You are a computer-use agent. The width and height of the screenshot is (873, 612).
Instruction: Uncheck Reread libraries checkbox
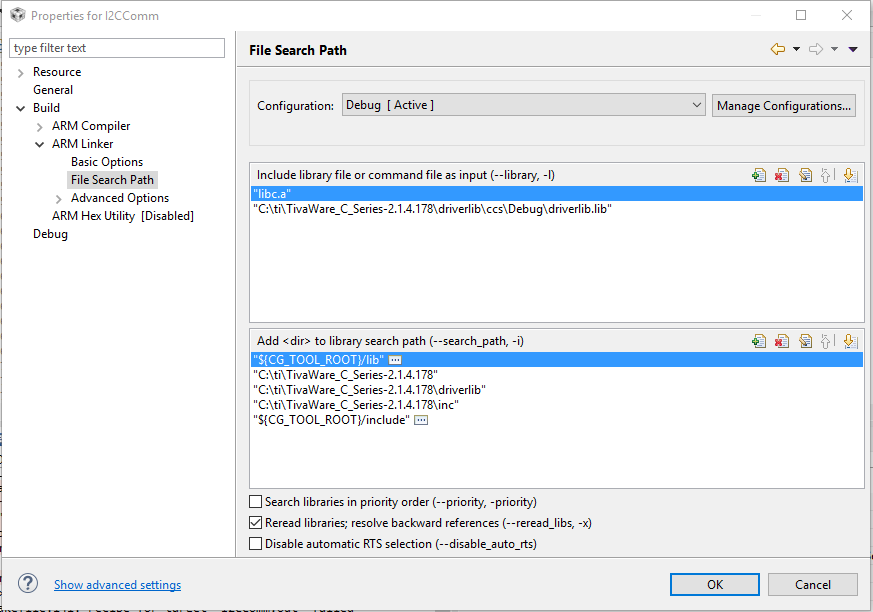[256, 523]
